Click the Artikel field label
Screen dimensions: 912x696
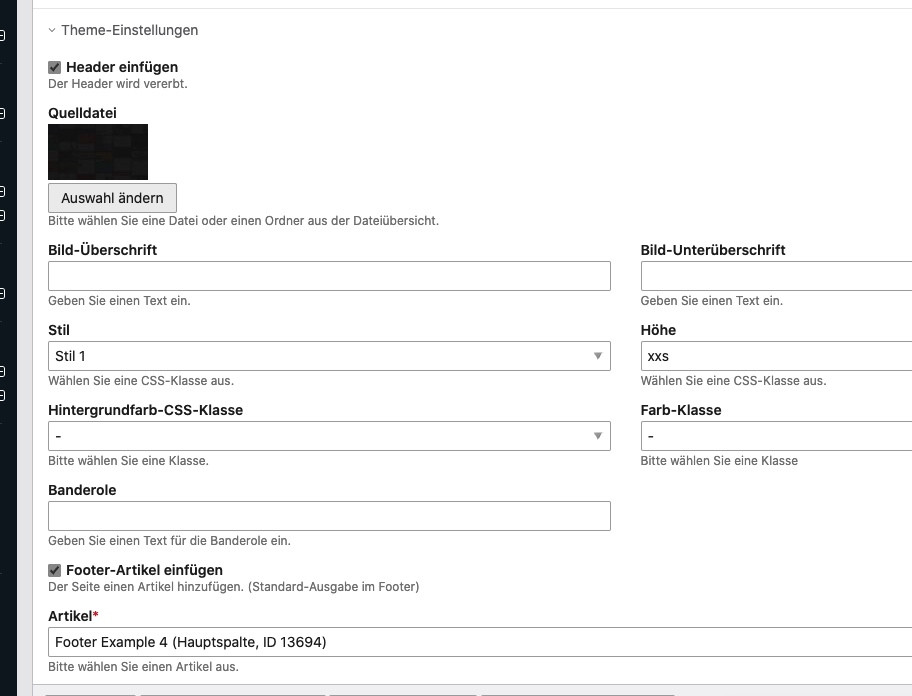[x=72, y=616]
